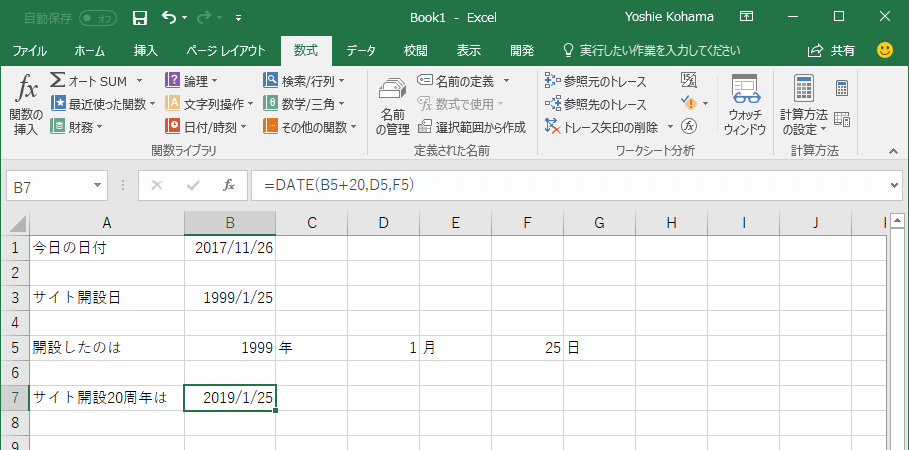Open the Name Box dropdown arrow
The width and height of the screenshot is (909, 450).
click(98, 185)
